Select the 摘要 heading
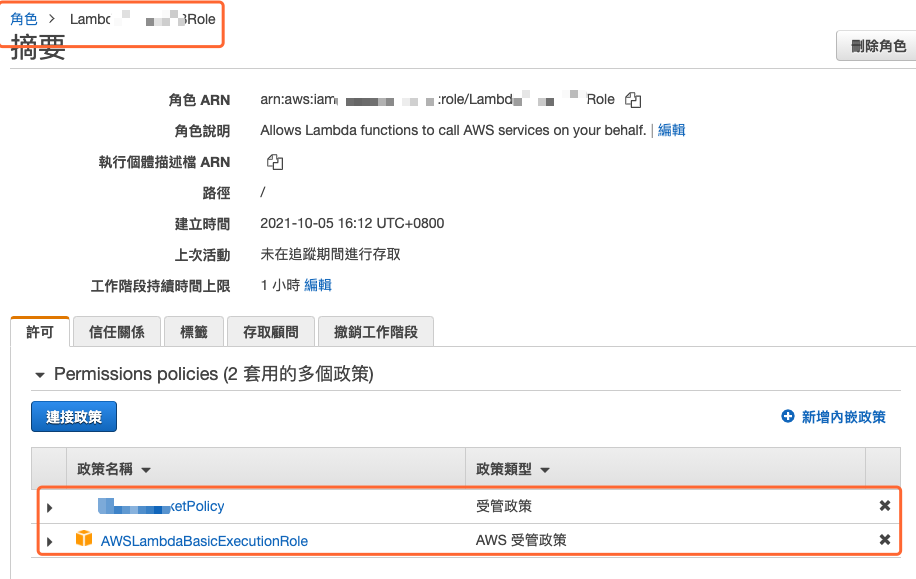 point(38,47)
